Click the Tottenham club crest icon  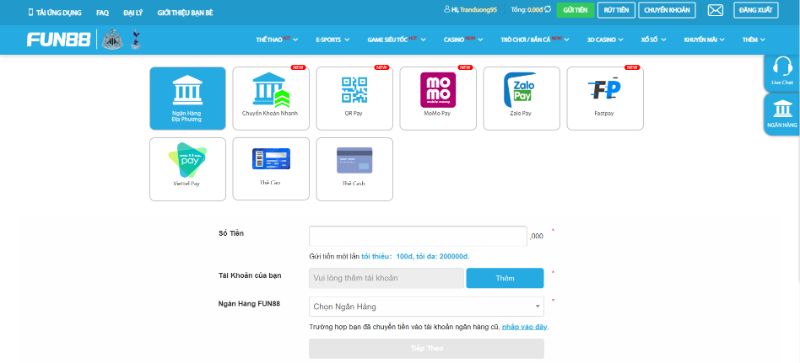[x=135, y=39]
